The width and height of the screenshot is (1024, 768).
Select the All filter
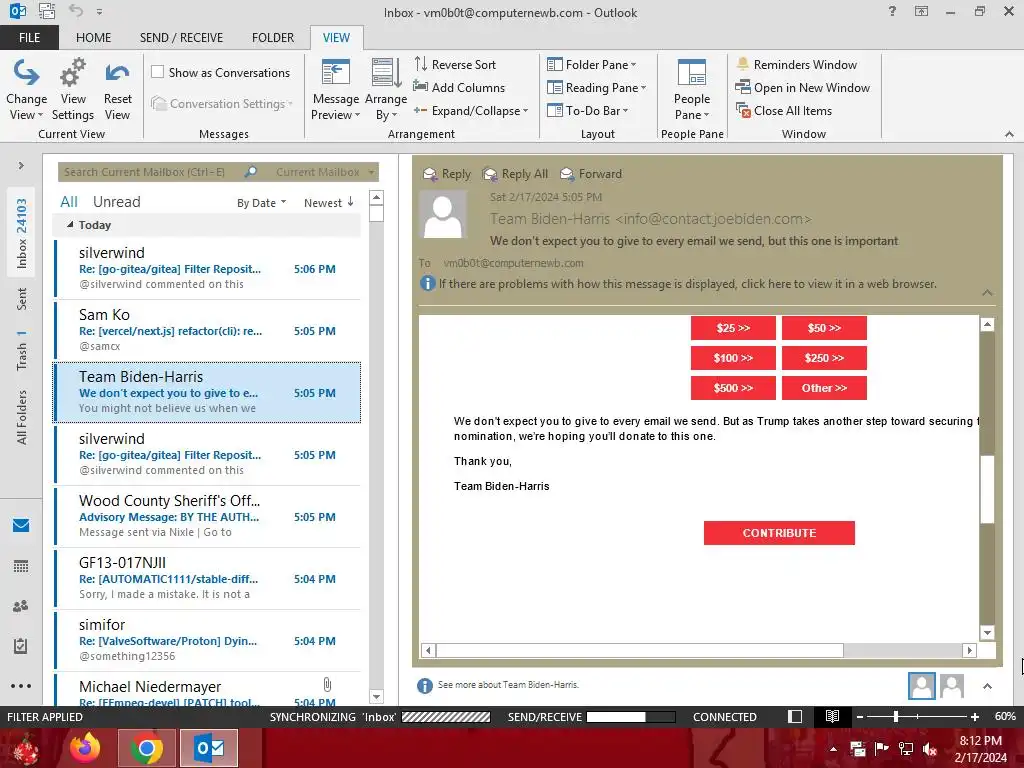coord(69,202)
